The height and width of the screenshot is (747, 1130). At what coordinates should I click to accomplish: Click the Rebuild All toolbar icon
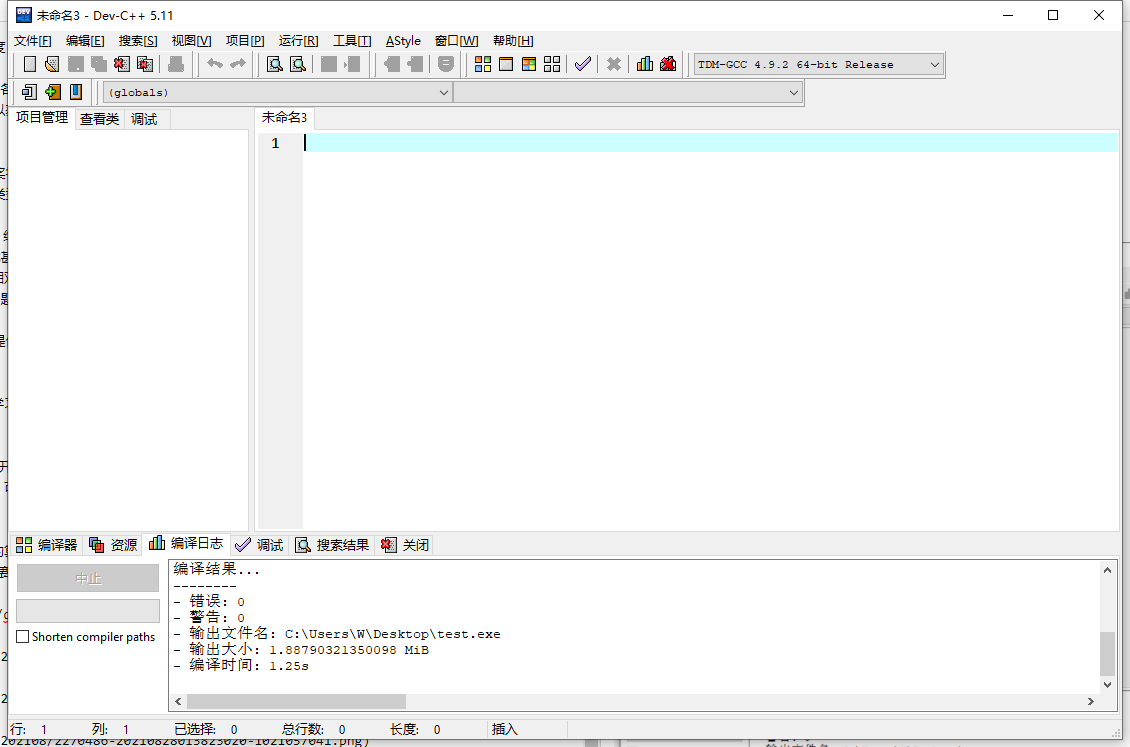pos(552,64)
